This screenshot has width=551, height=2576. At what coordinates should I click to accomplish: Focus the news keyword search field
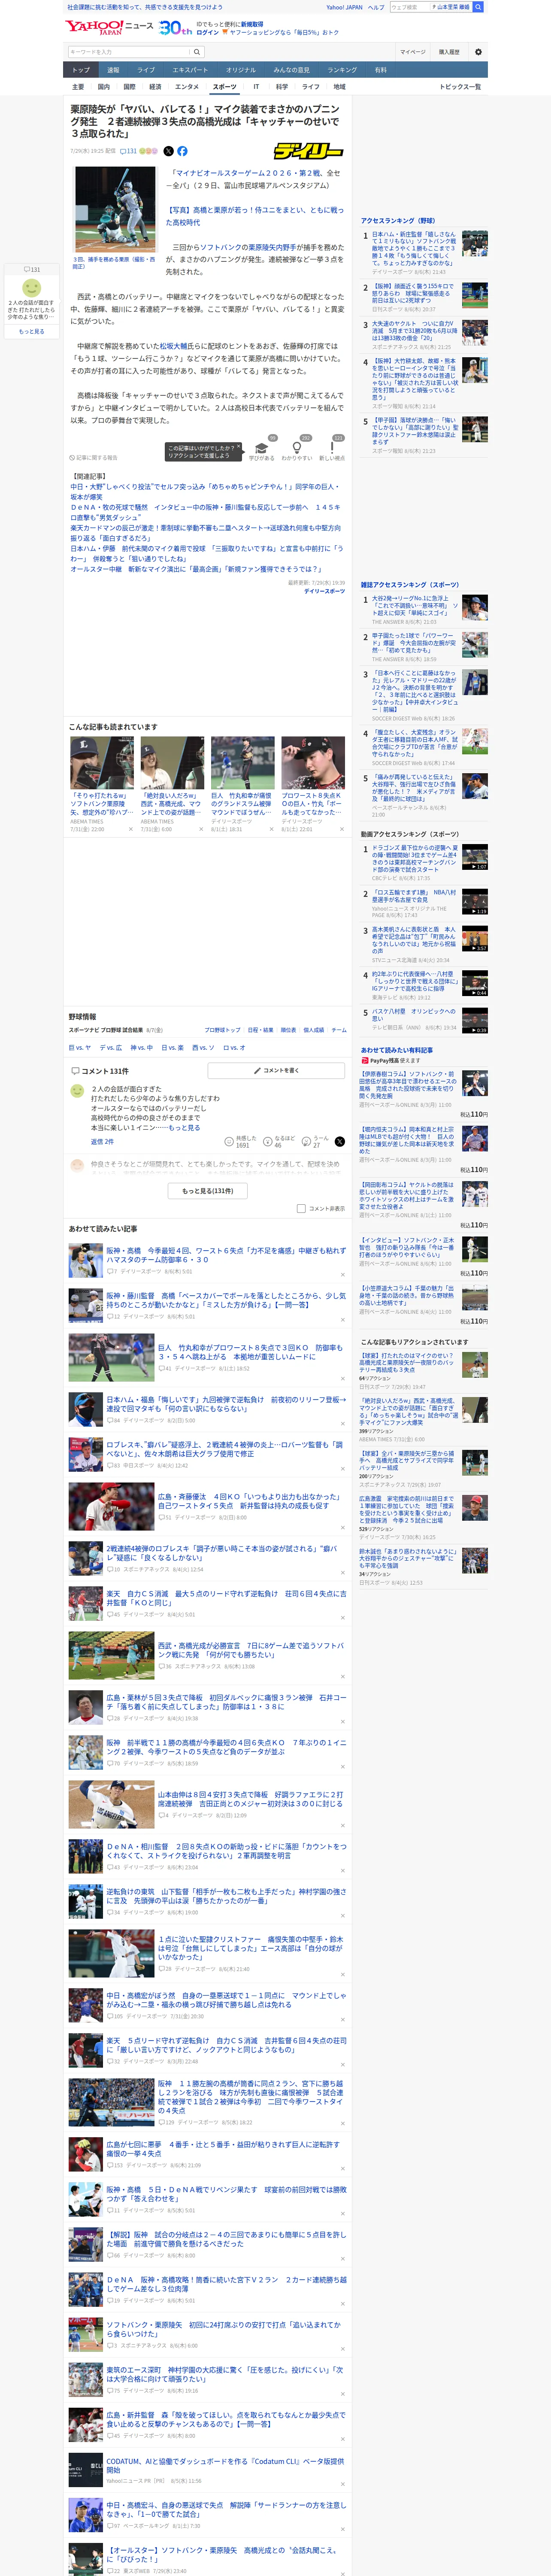click(x=129, y=52)
